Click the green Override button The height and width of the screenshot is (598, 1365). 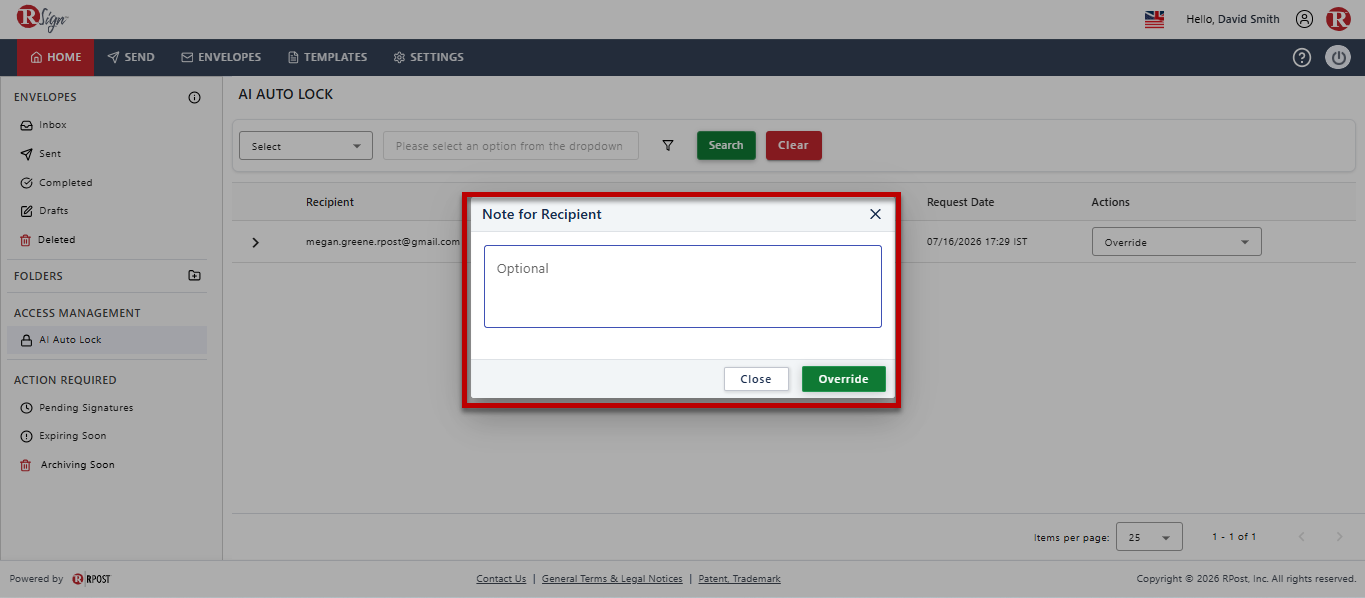coord(843,379)
